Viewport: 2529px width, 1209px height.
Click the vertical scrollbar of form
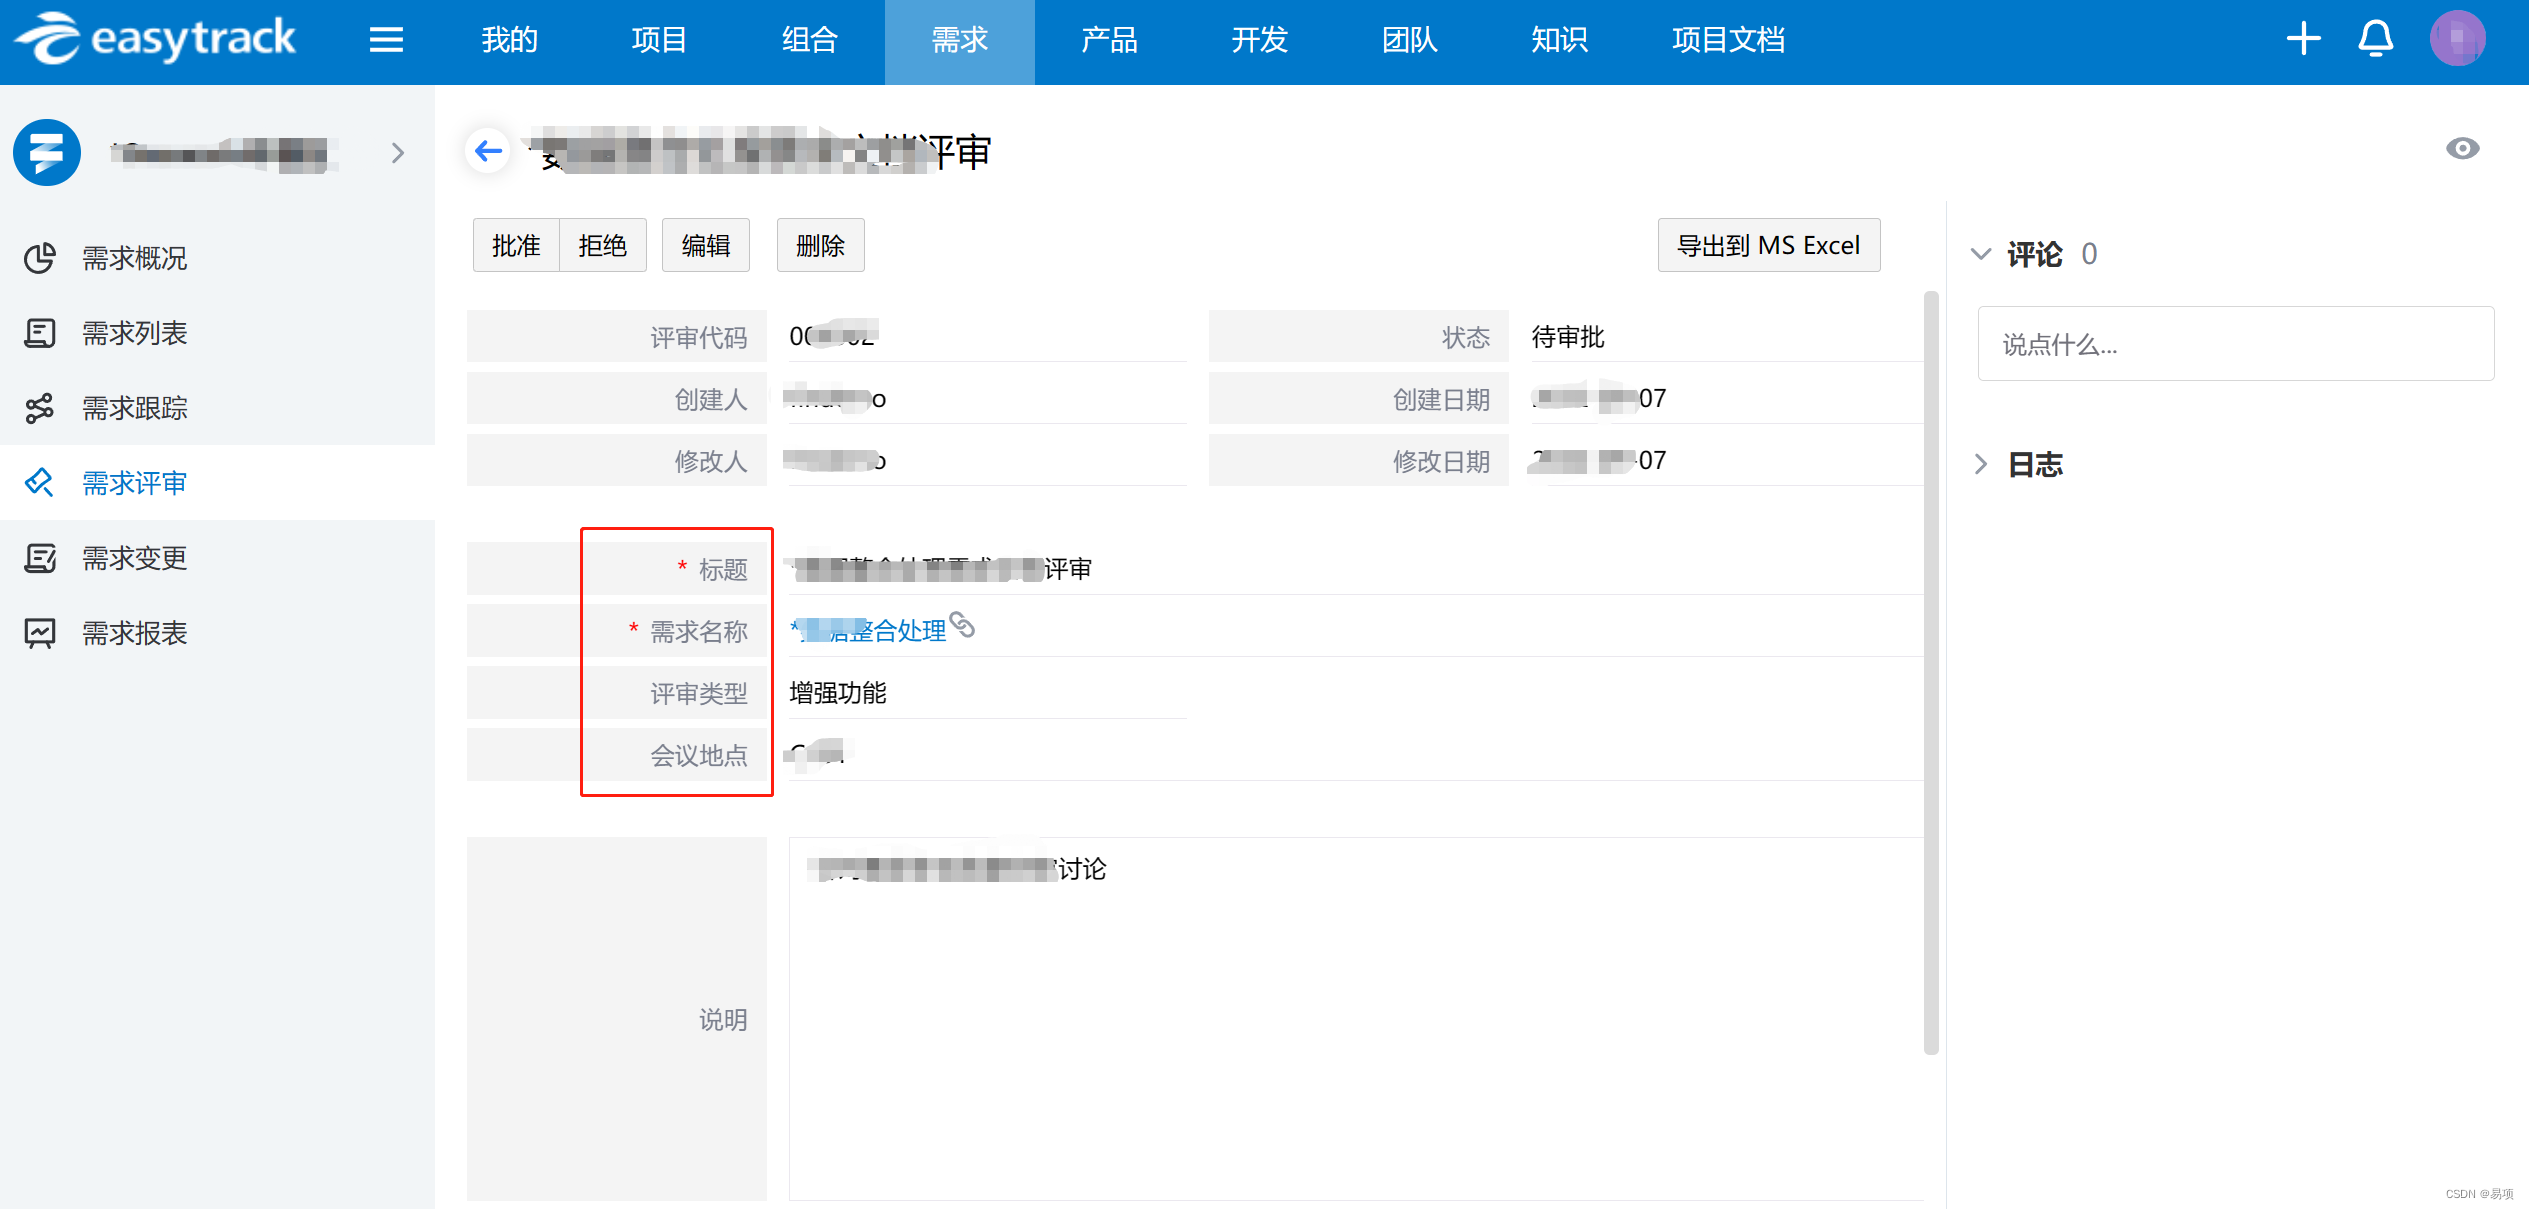click(1931, 672)
